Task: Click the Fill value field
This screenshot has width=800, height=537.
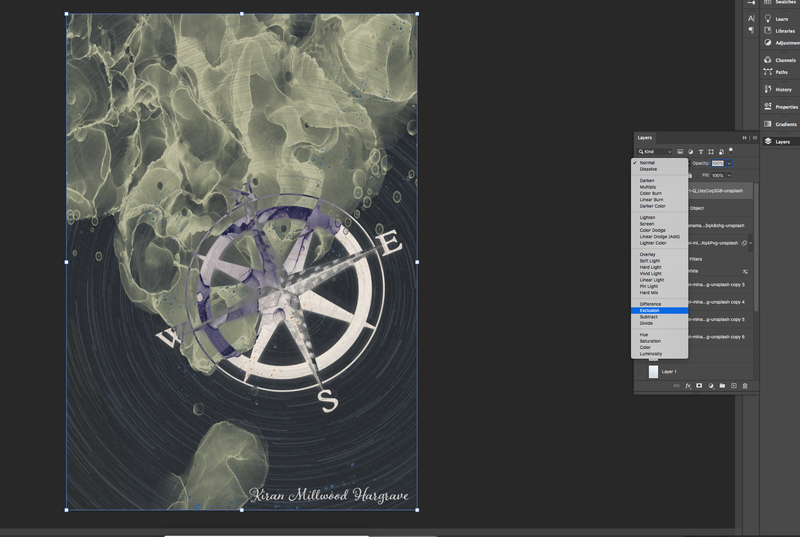Action: pyautogui.click(x=718, y=175)
